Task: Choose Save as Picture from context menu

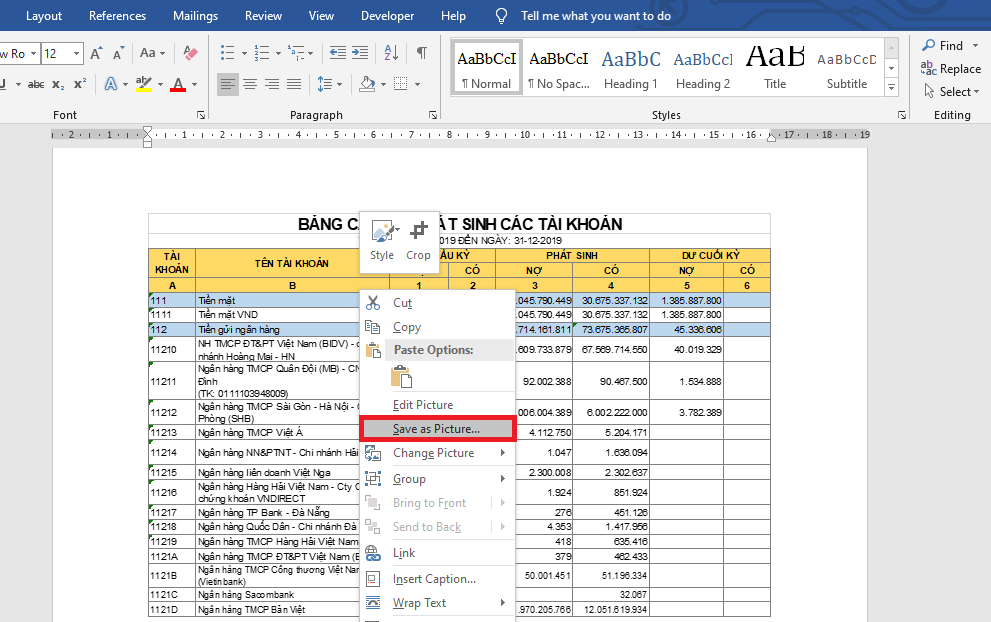Action: coord(436,429)
